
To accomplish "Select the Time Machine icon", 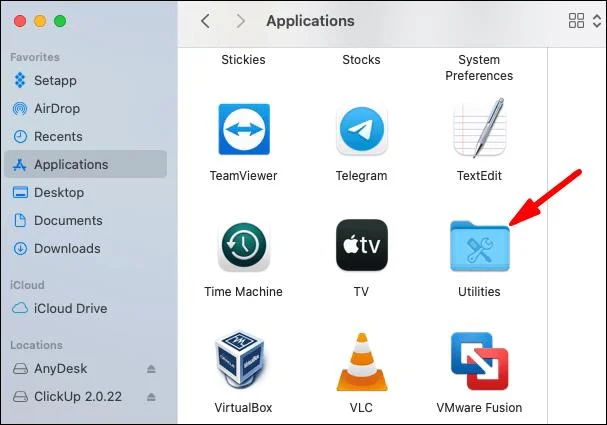I will coord(243,246).
